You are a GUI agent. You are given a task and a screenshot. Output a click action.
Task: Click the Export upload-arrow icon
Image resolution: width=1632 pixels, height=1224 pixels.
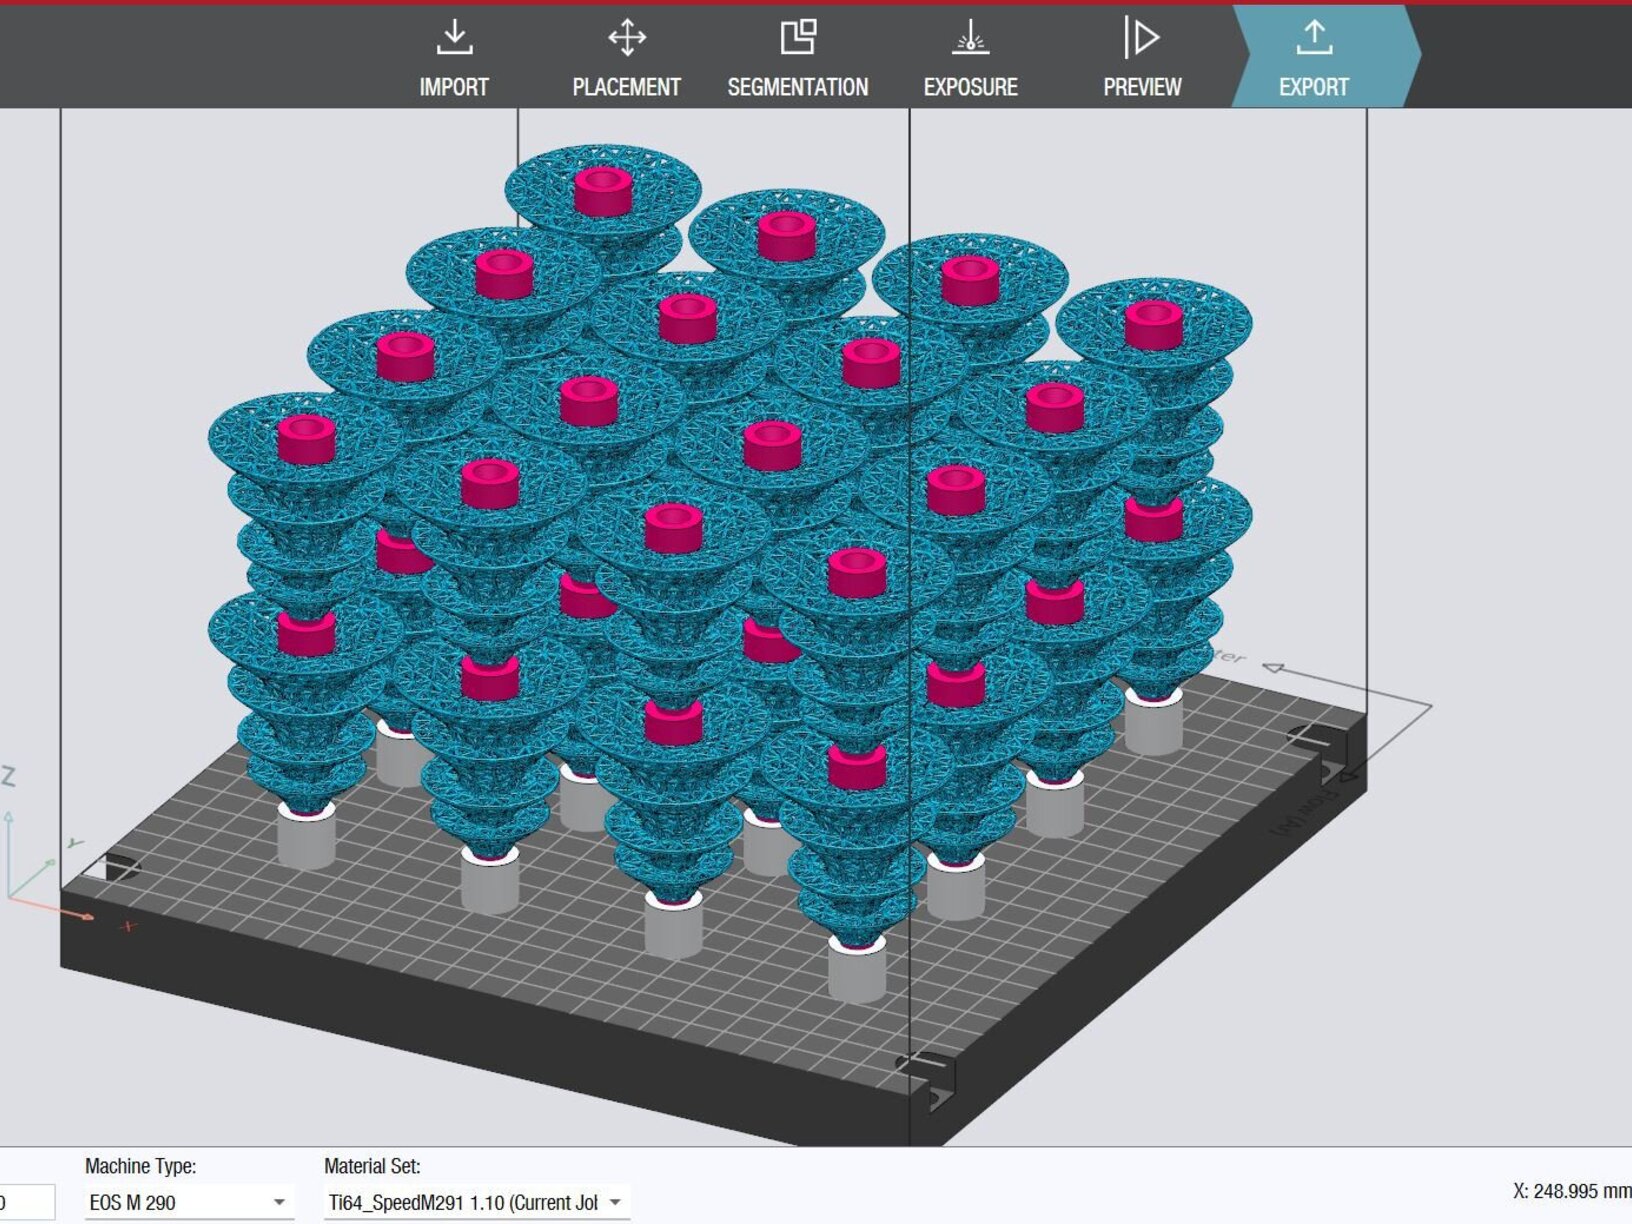click(x=1313, y=38)
